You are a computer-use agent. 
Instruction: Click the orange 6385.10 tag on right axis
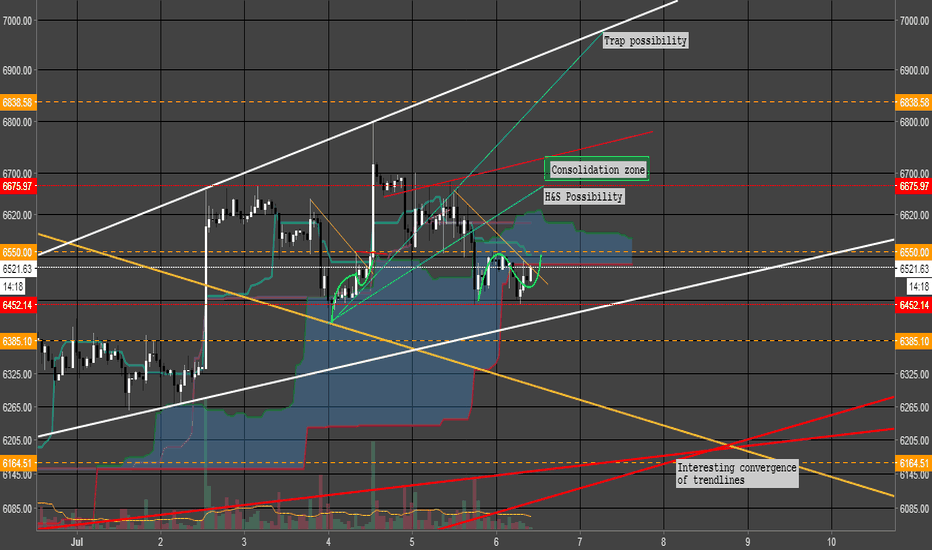(913, 341)
